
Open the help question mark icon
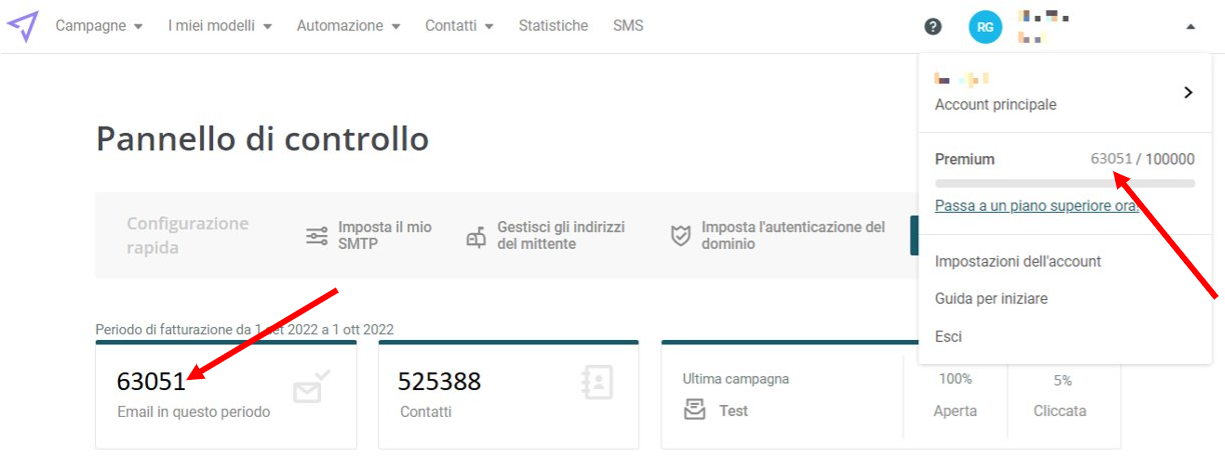[933, 27]
